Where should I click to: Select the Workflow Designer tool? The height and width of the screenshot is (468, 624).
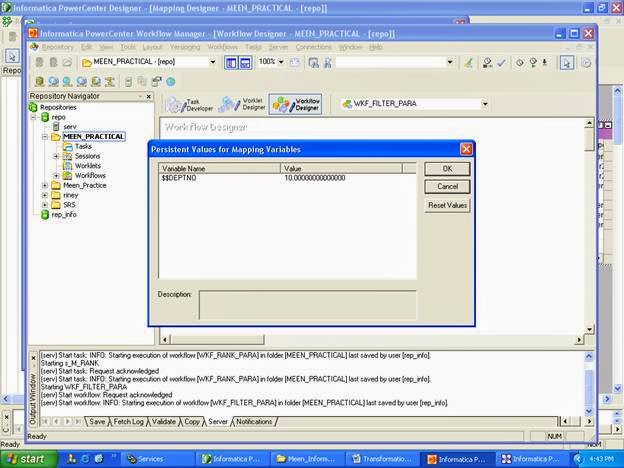point(296,104)
